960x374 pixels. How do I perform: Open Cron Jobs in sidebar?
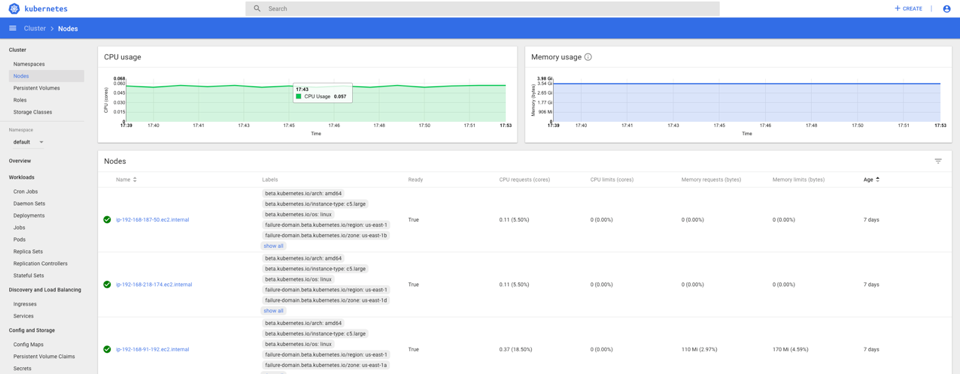point(25,192)
